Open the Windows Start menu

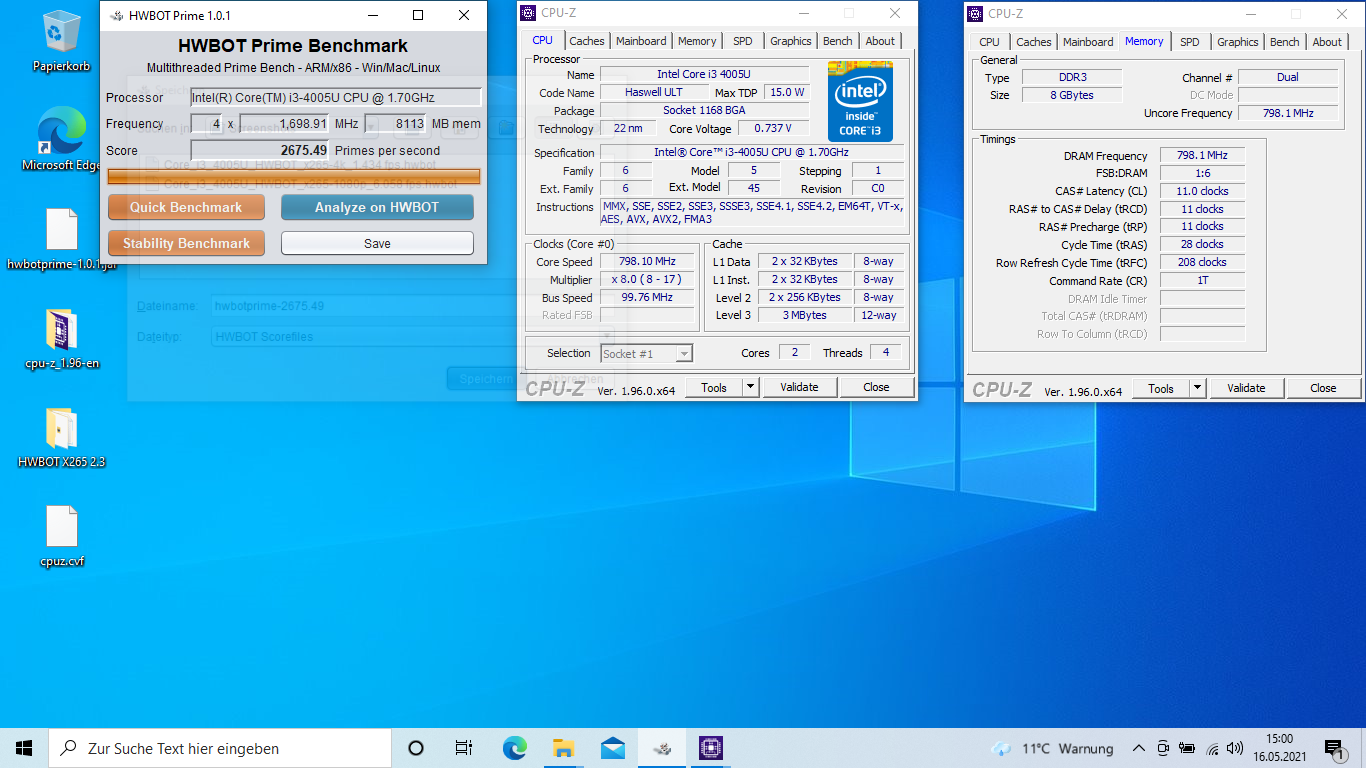24,748
